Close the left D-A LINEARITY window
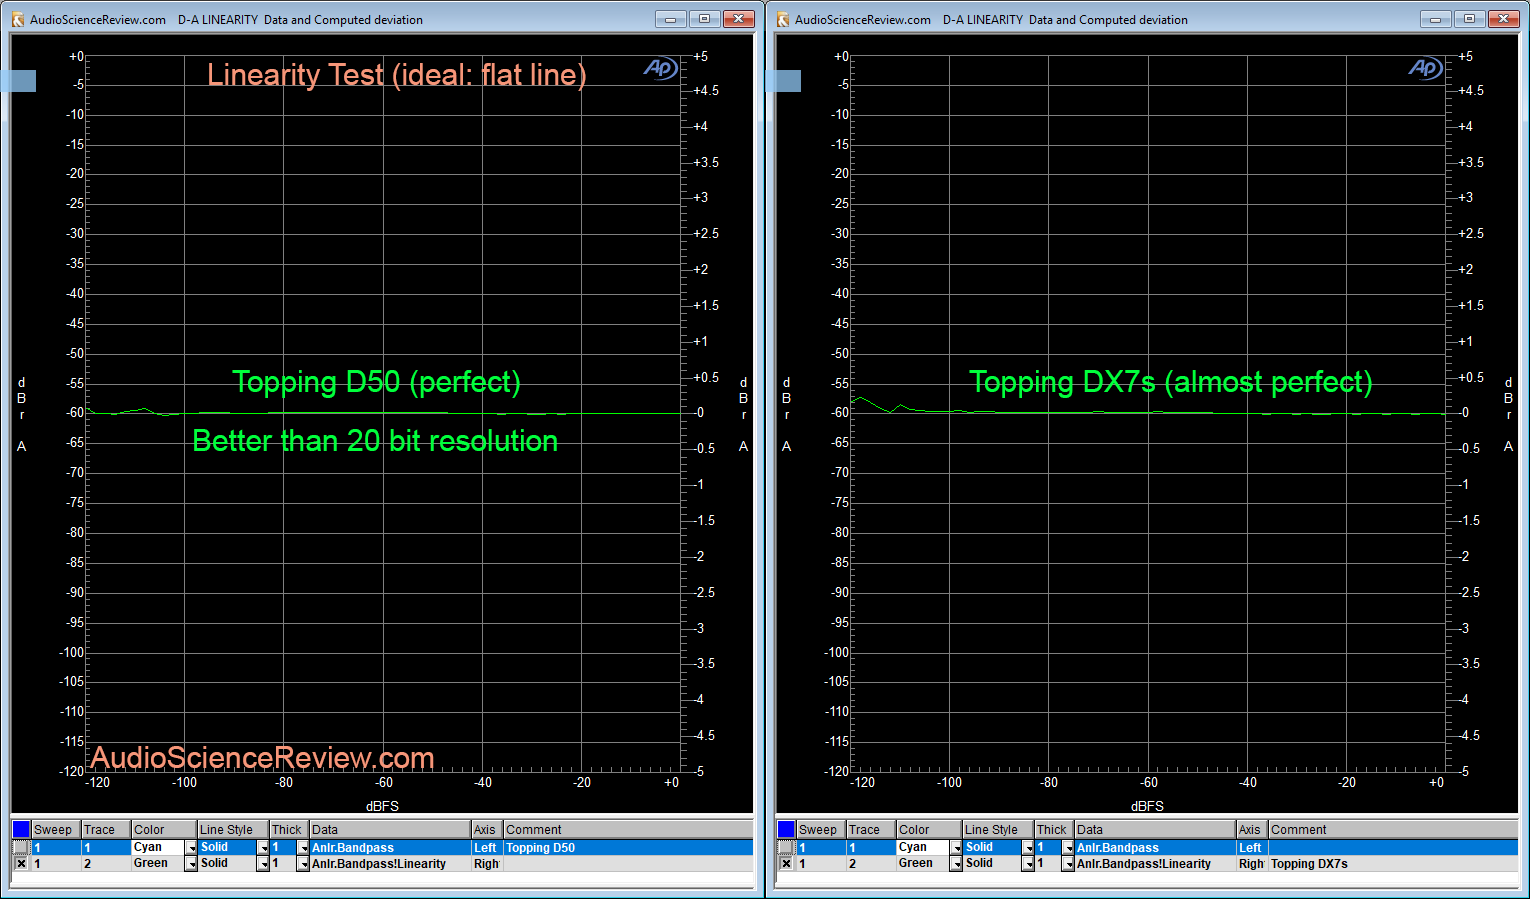This screenshot has width=1530, height=899. pos(738,19)
